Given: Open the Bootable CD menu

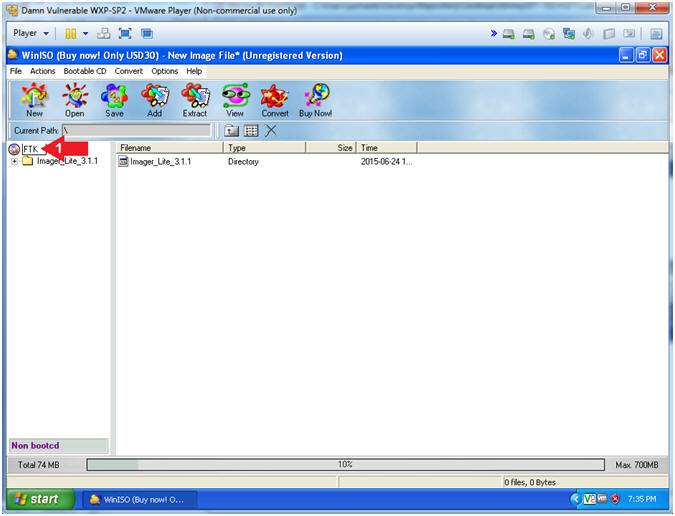Looking at the screenshot, I should [85, 71].
